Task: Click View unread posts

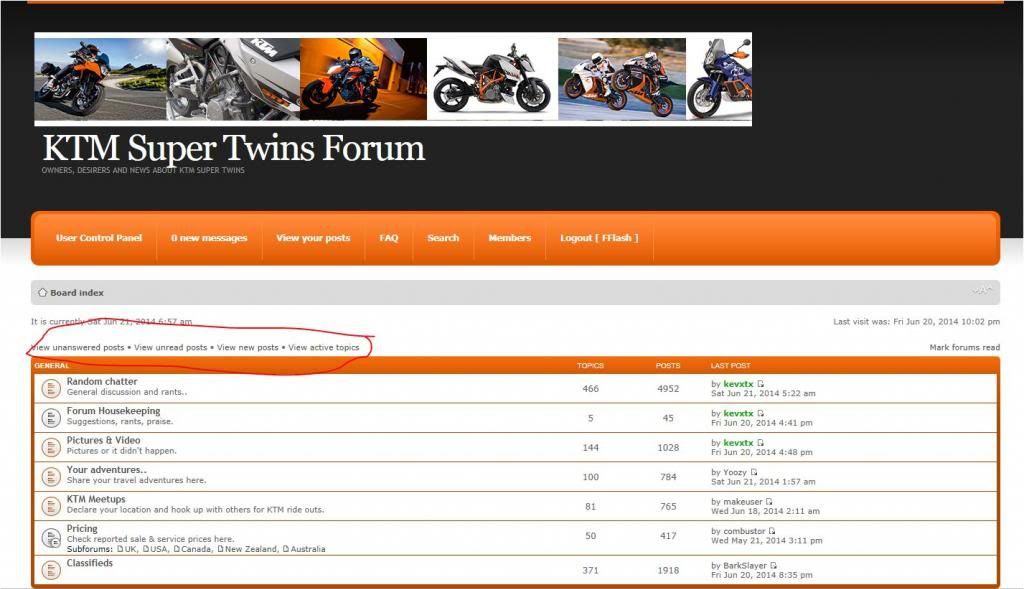Action: click(170, 347)
